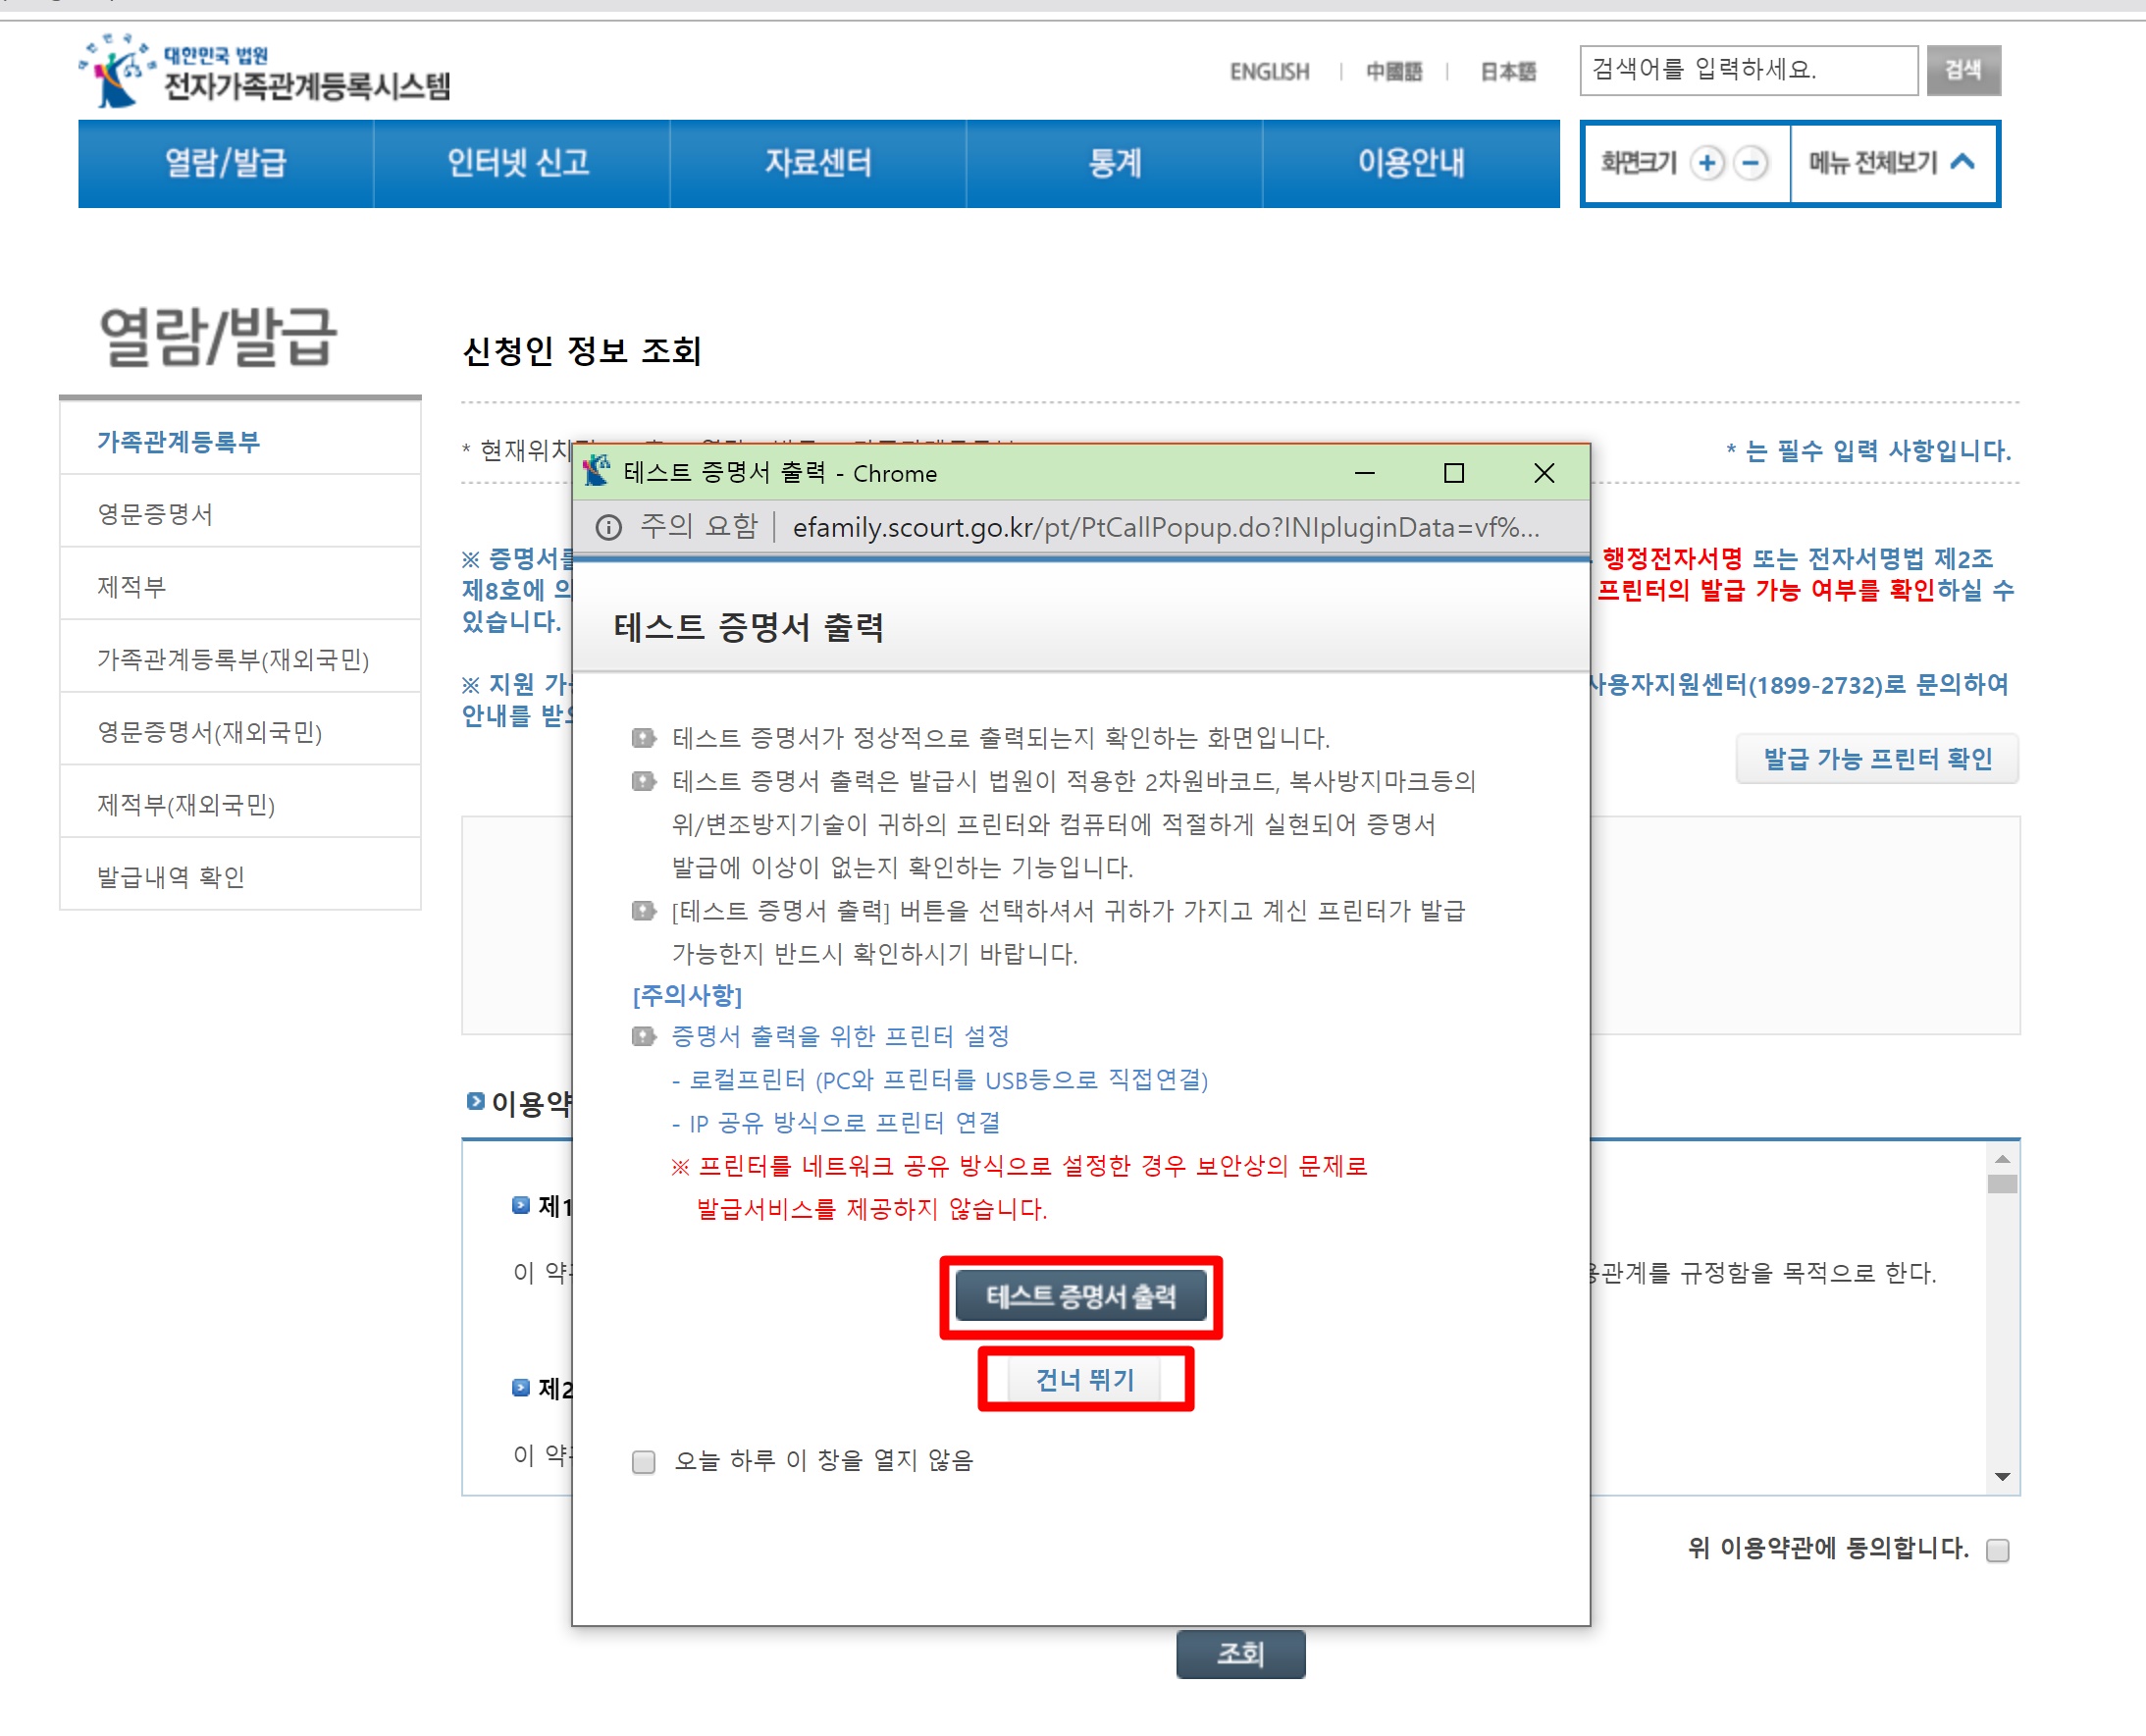Click the site info icon in popup address bar
The width and height of the screenshot is (2146, 1736).
[608, 527]
